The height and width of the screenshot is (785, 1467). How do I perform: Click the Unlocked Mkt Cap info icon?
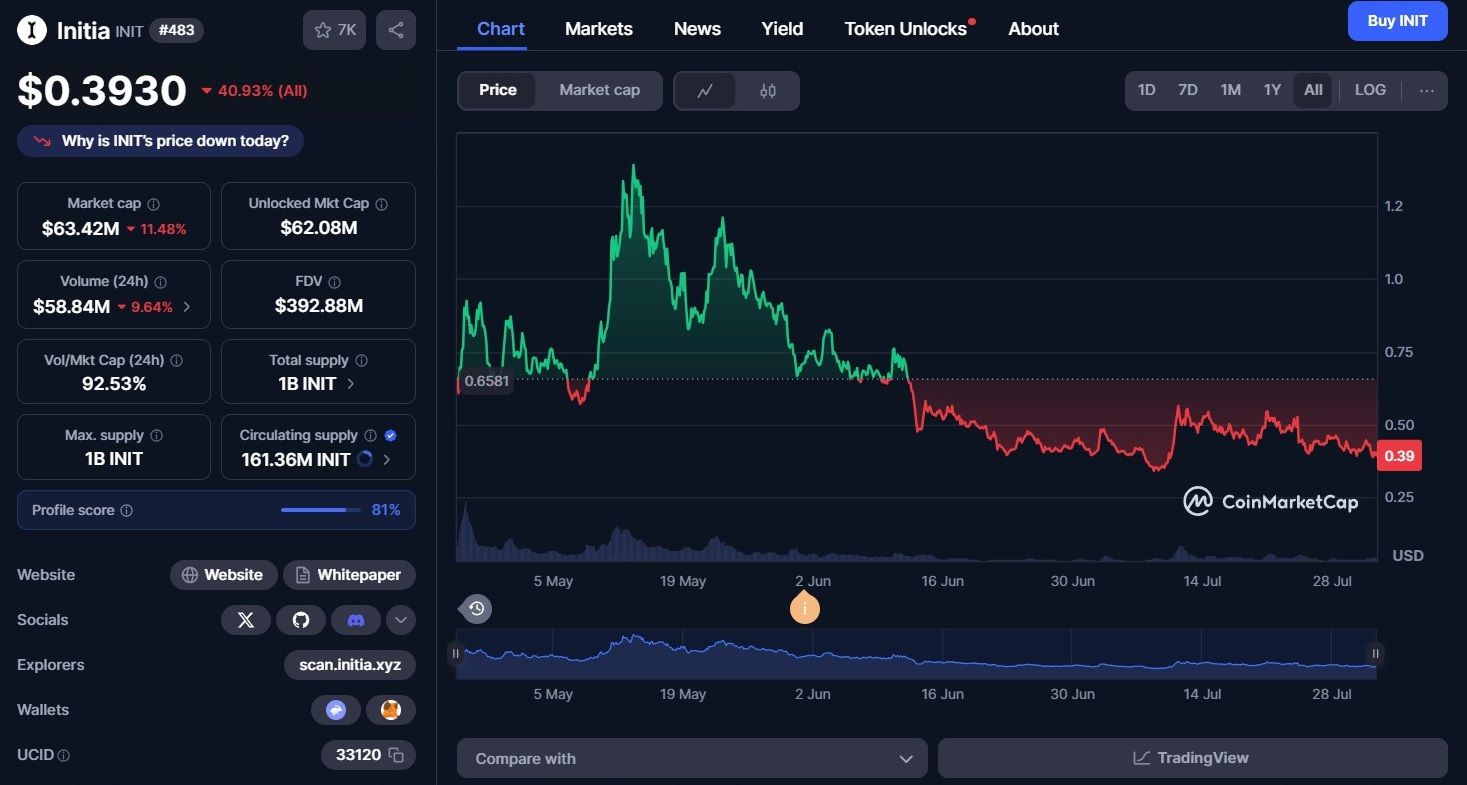pyautogui.click(x=381, y=204)
